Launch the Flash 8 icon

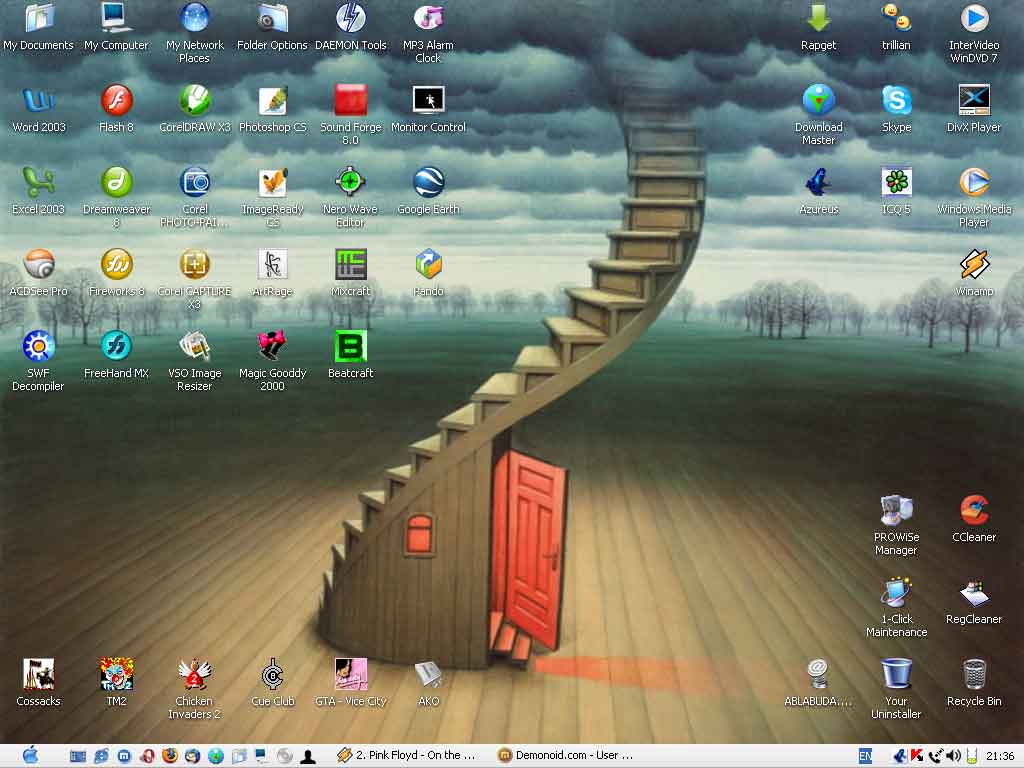point(116,100)
